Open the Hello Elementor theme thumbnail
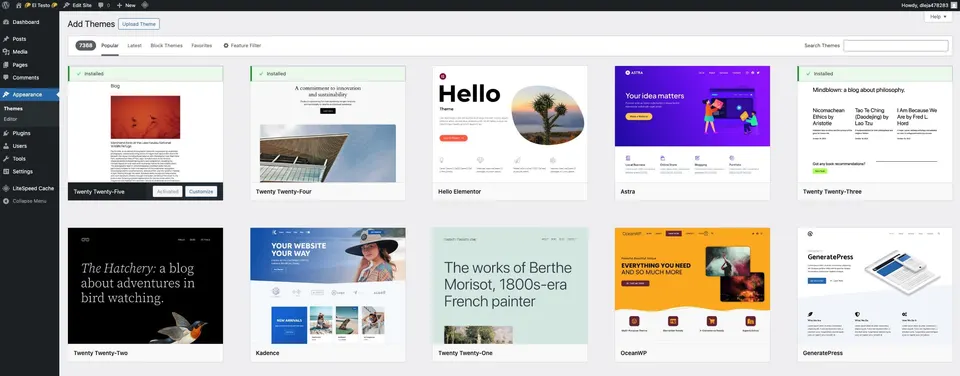This screenshot has width=960, height=376. click(510, 124)
